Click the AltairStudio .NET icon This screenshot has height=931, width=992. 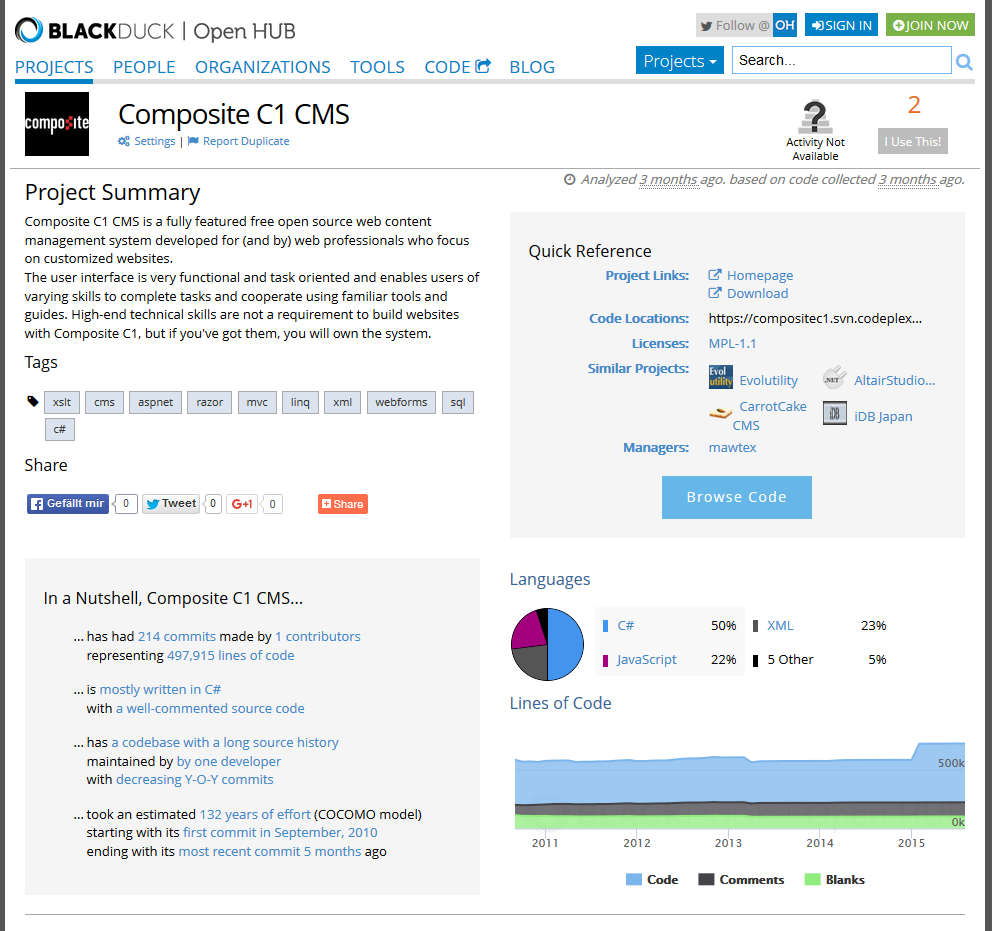[834, 378]
